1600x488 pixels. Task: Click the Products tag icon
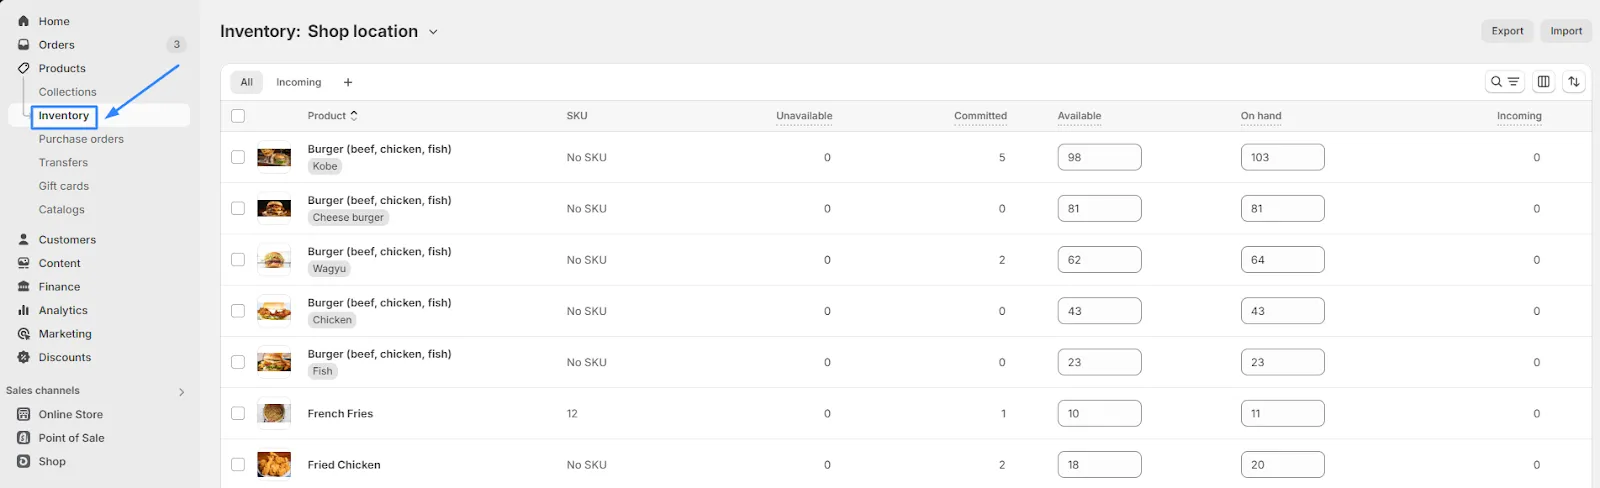tap(24, 68)
